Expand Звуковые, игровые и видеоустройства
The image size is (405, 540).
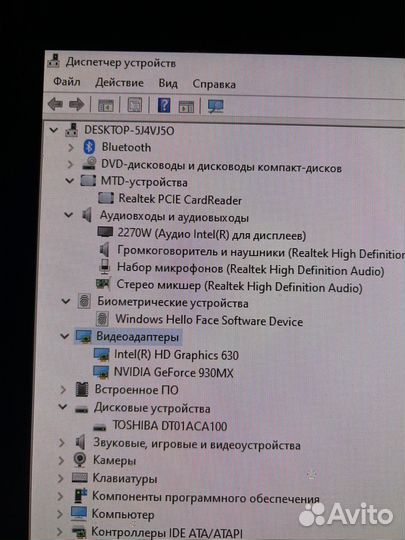62,443
